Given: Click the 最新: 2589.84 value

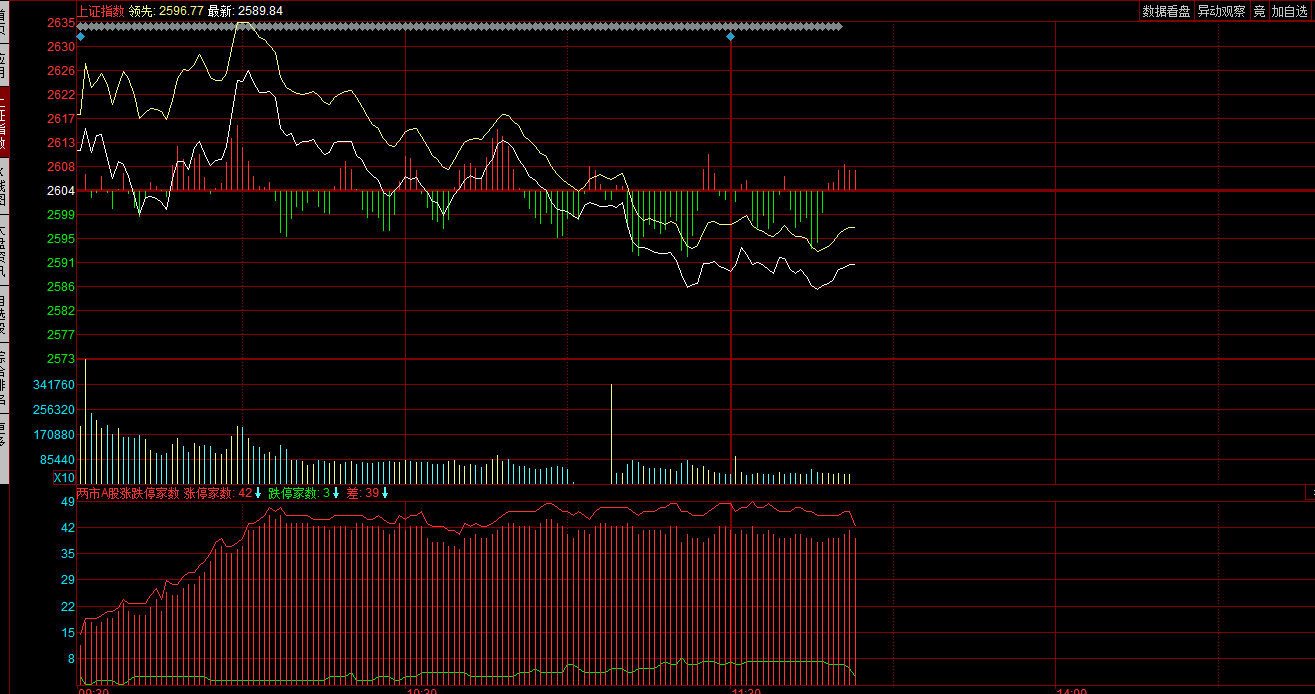Looking at the screenshot, I should [x=245, y=10].
